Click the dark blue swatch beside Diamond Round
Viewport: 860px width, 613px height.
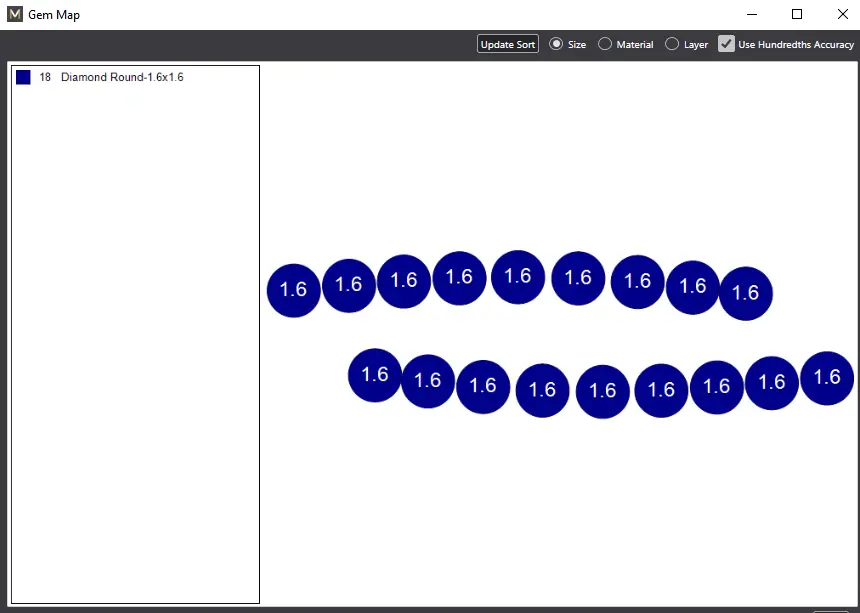[x=23, y=77]
